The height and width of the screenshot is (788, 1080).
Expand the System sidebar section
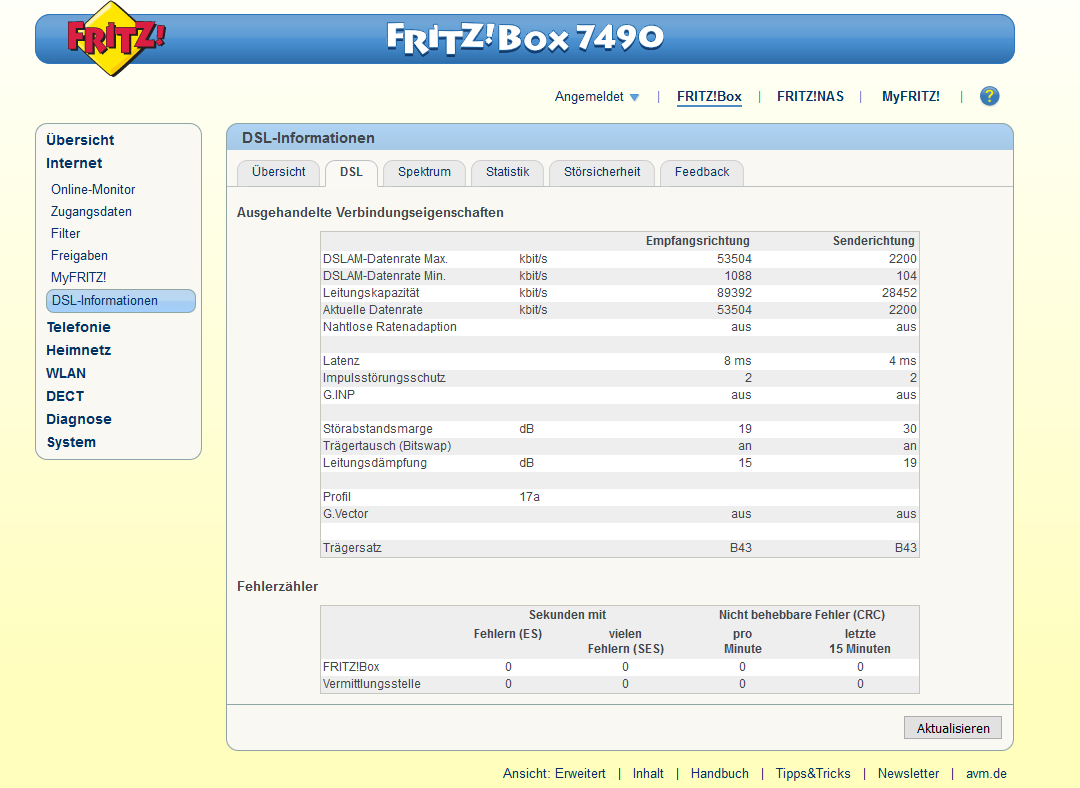(71, 442)
